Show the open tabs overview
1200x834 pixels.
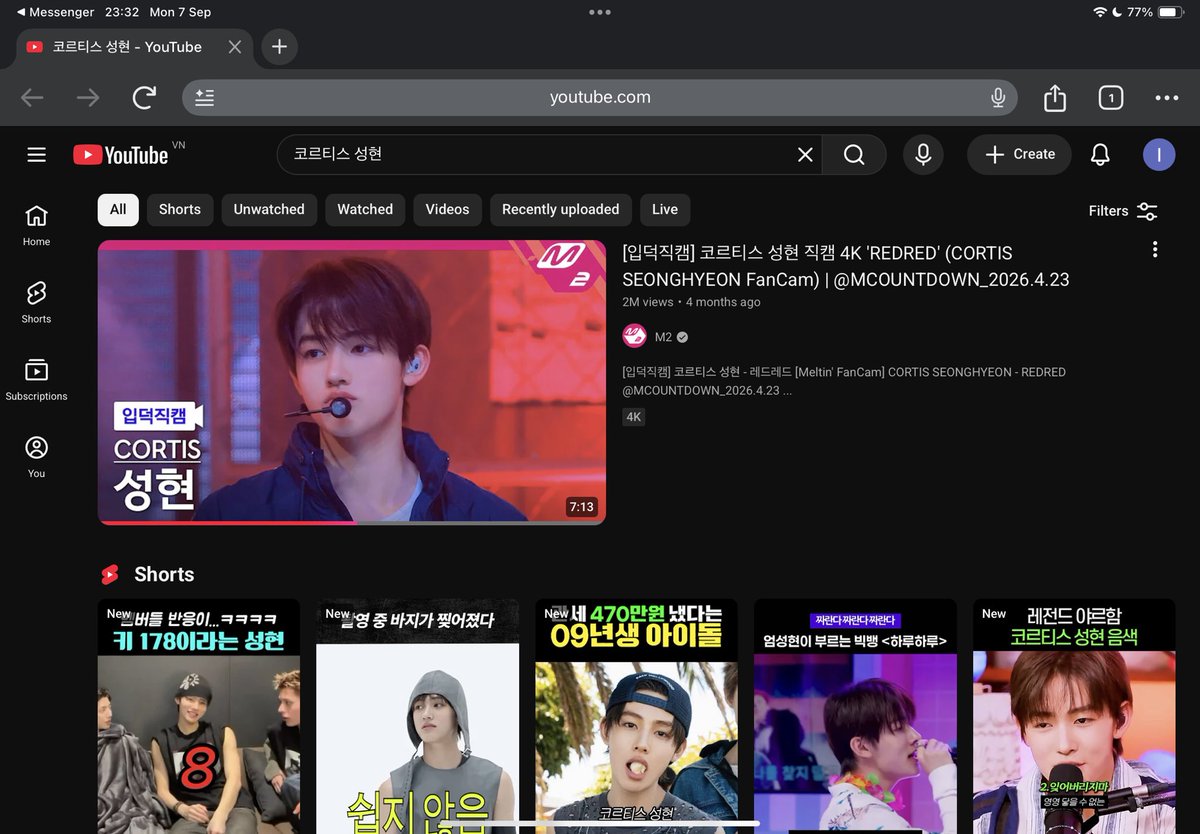[x=1110, y=97]
